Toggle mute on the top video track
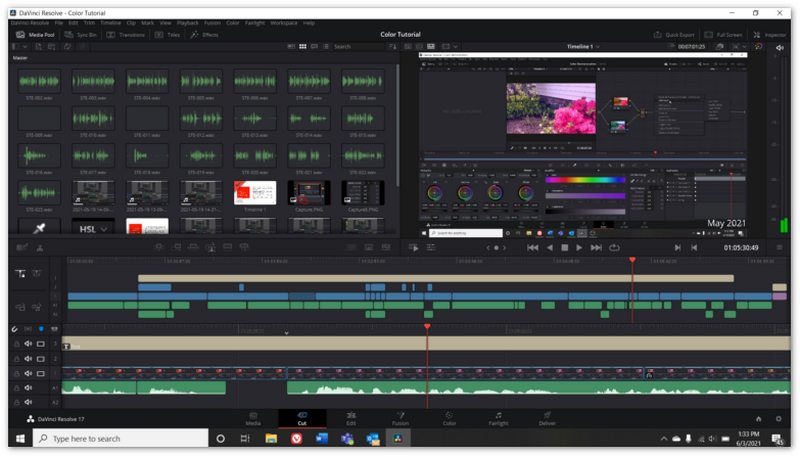 coord(28,344)
